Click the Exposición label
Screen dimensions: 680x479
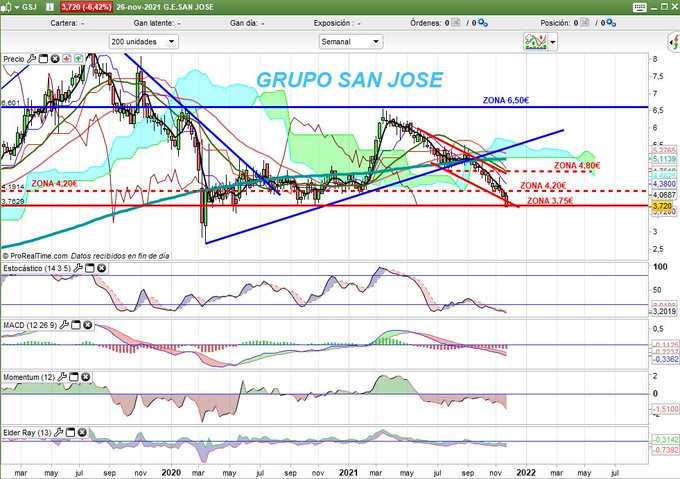332,23
